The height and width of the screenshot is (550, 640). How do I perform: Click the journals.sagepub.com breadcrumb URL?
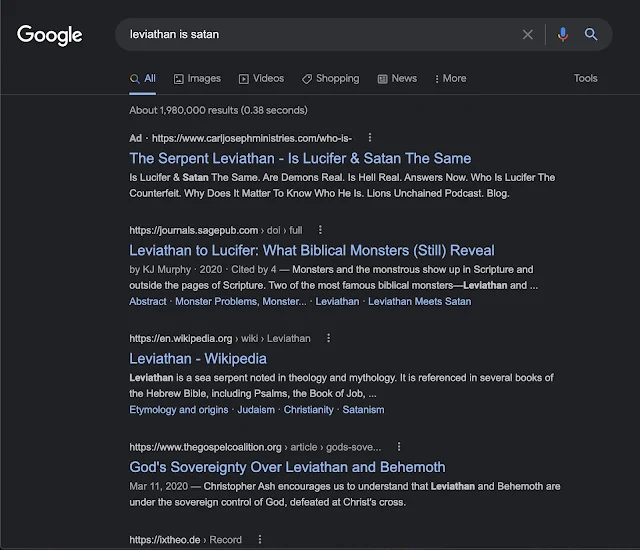pyautogui.click(x=216, y=231)
